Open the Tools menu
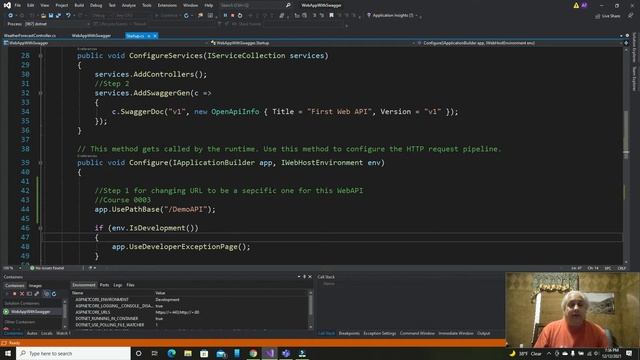This screenshot has width=640, height=360. (x=147, y=5)
